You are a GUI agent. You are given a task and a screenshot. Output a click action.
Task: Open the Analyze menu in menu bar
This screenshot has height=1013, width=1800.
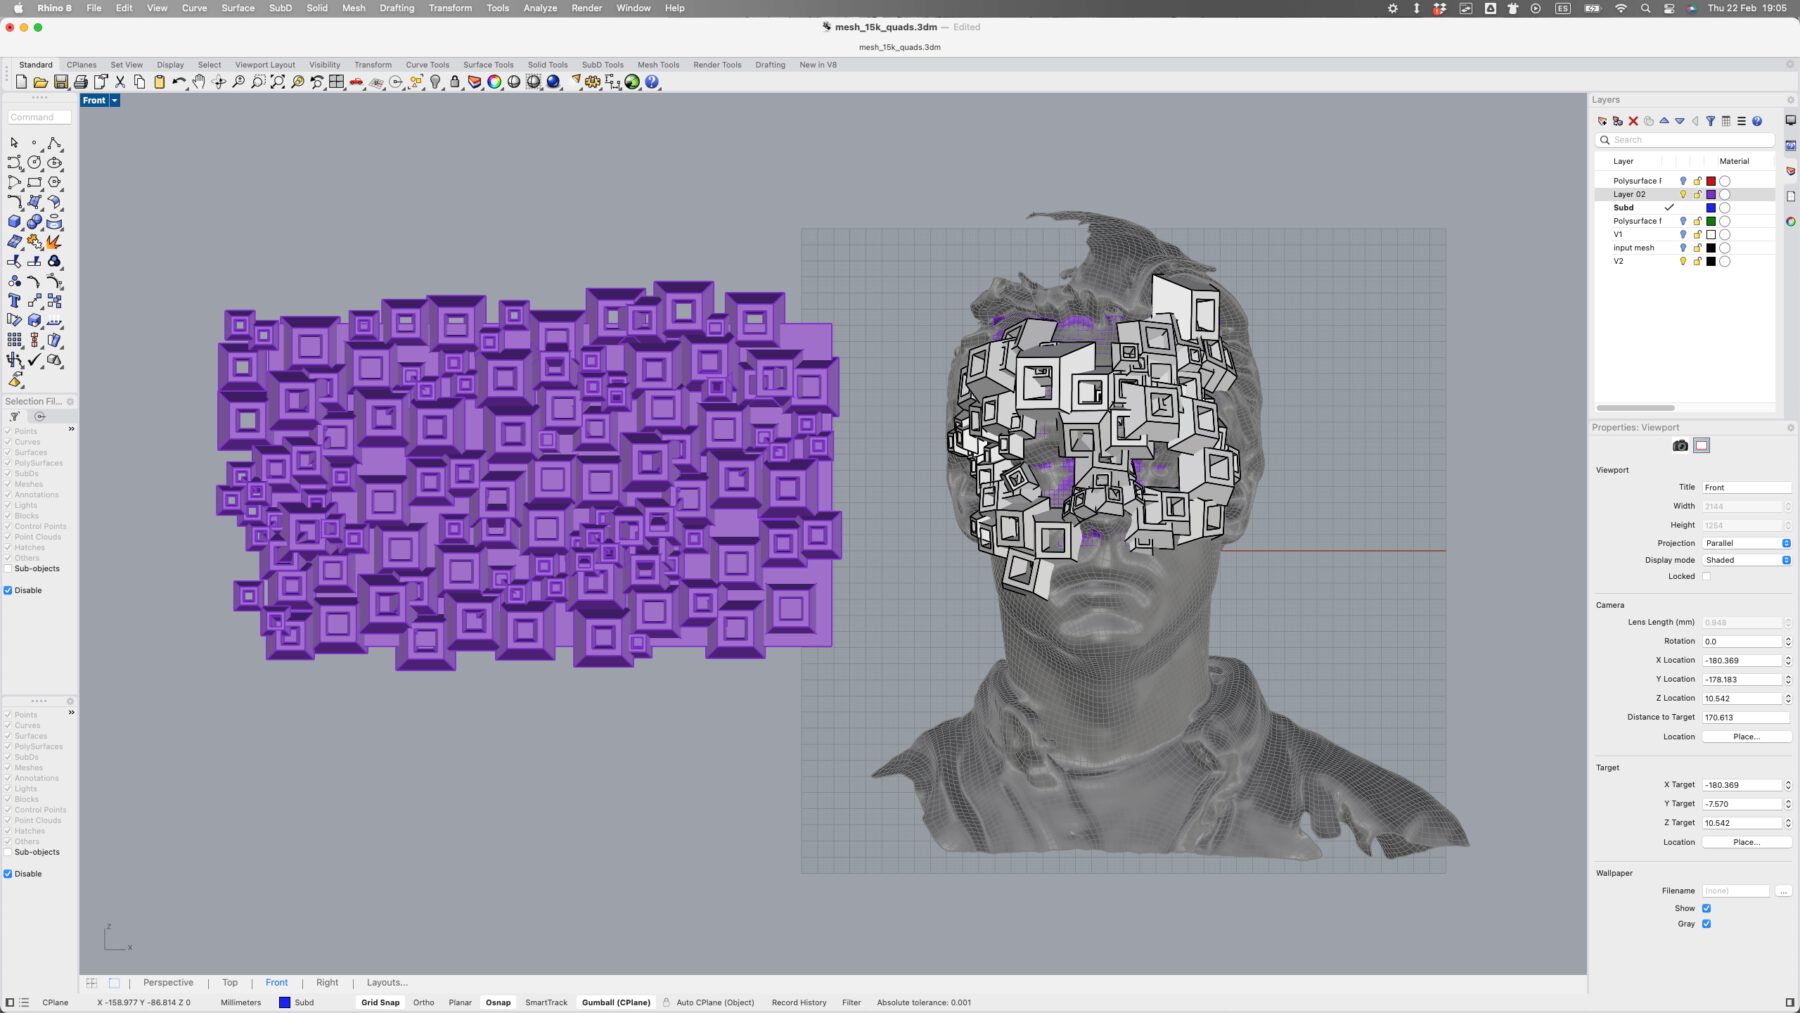coord(540,8)
